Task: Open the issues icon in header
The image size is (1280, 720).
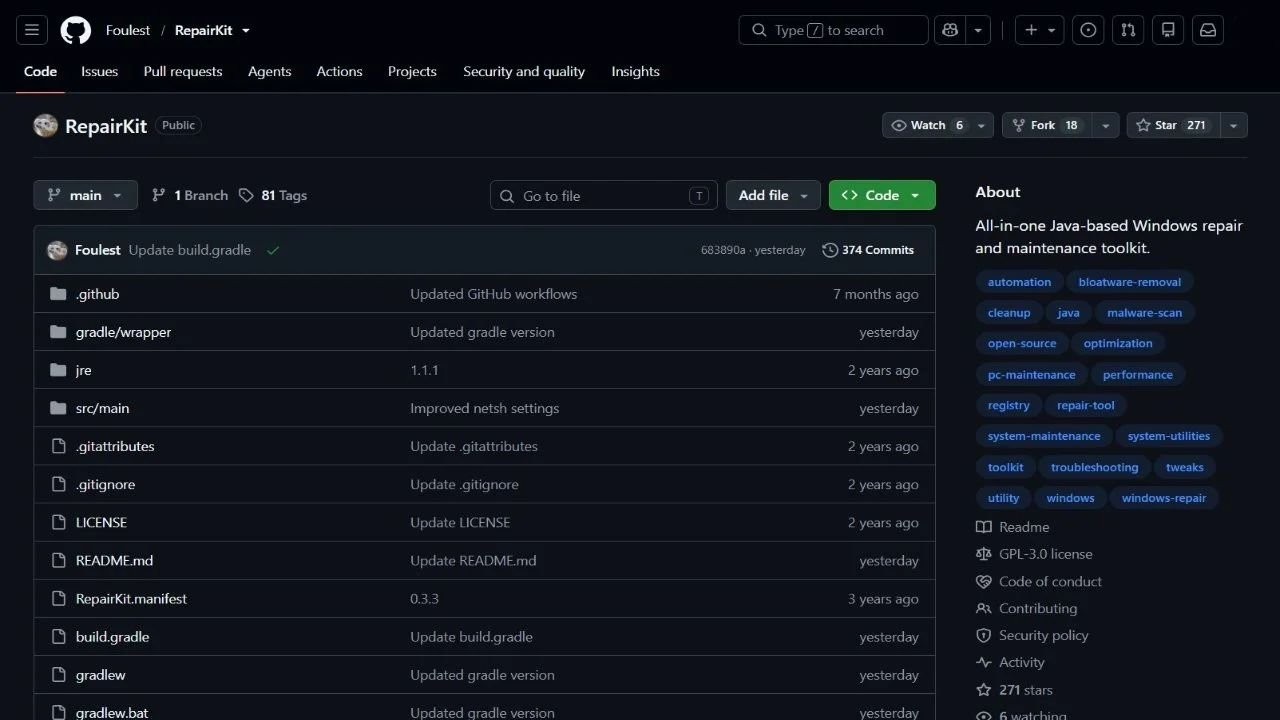Action: 1089,30
